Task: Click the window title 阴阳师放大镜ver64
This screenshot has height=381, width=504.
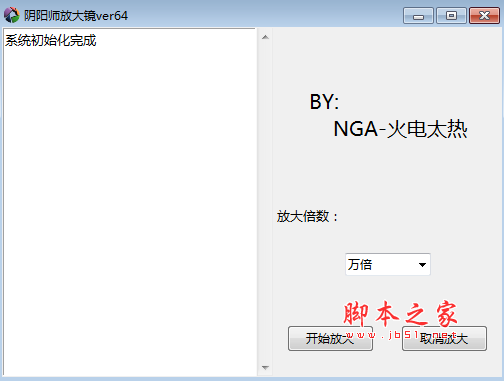Action: 76,15
